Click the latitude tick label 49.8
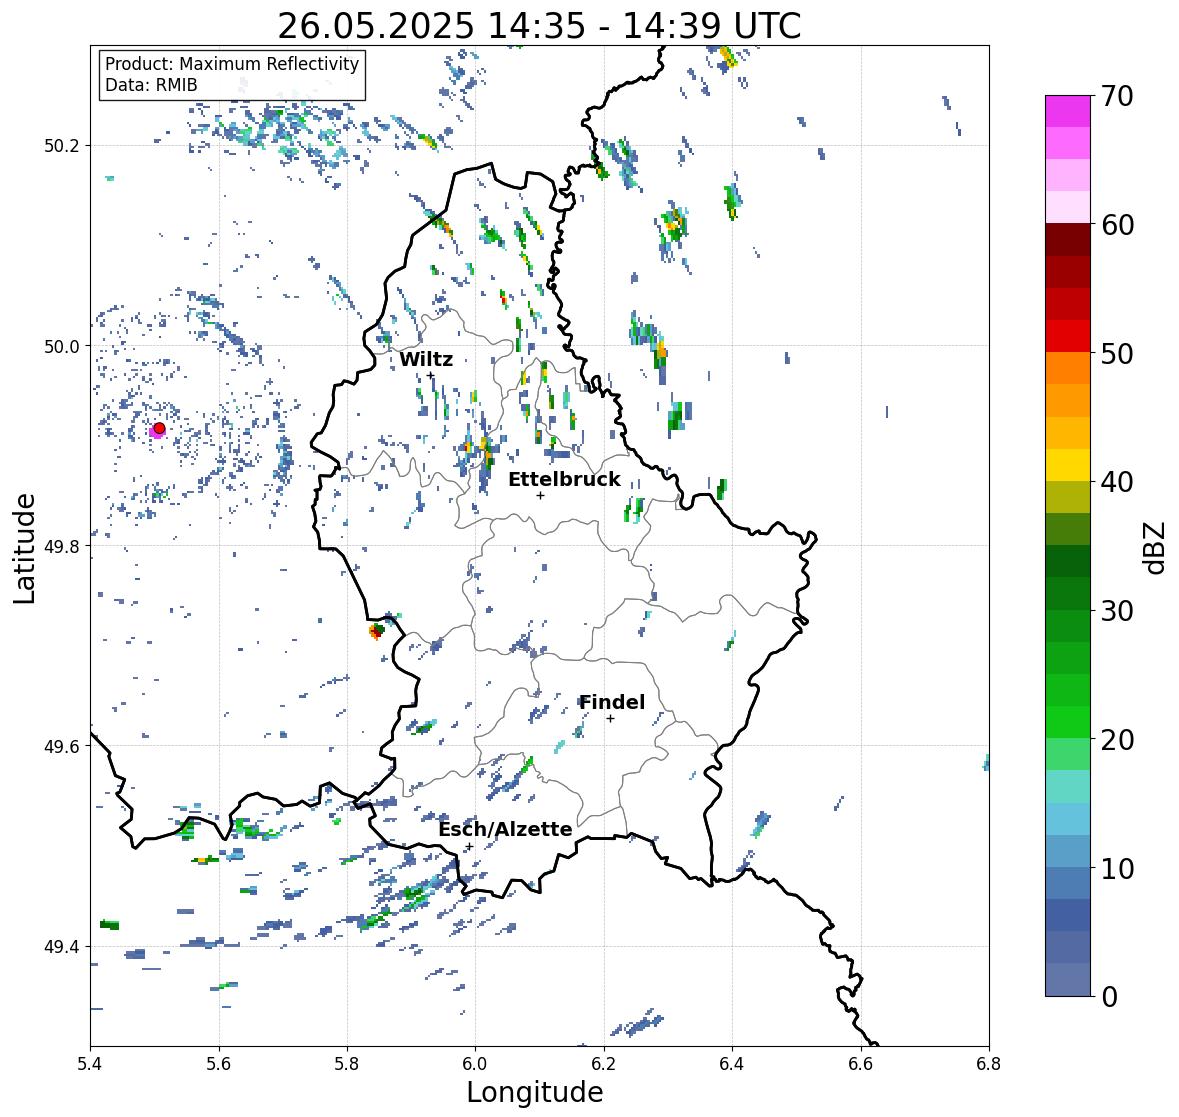Viewport: 1179px width, 1117px height. (62, 546)
